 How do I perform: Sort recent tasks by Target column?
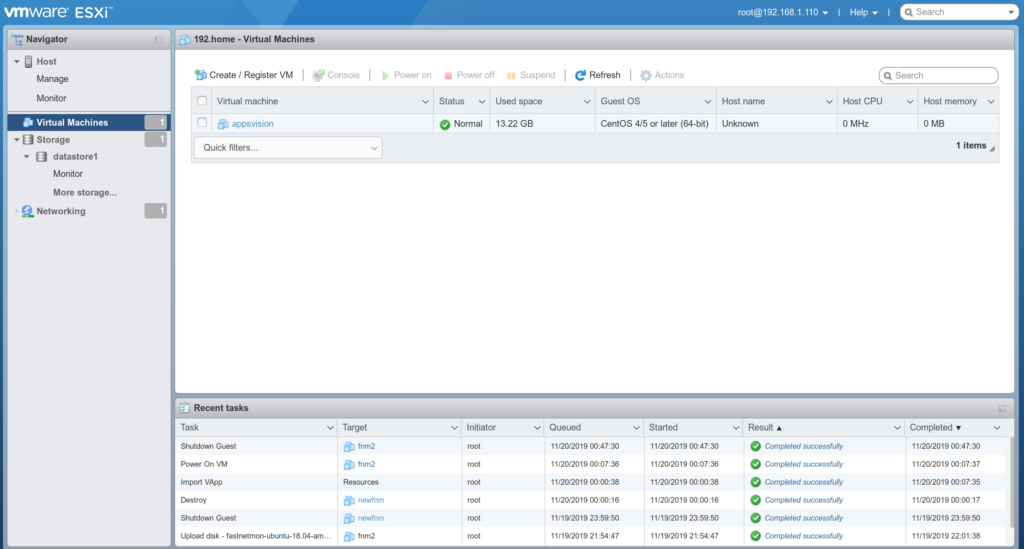355,428
